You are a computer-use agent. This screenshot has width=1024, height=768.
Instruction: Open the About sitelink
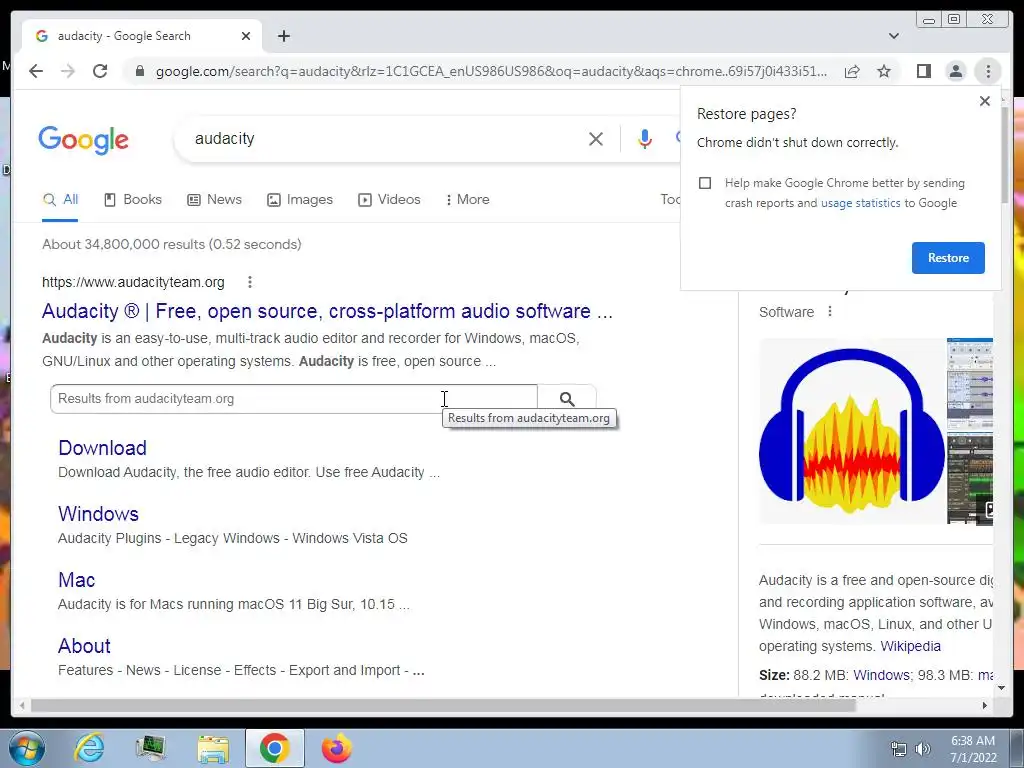pos(84,646)
